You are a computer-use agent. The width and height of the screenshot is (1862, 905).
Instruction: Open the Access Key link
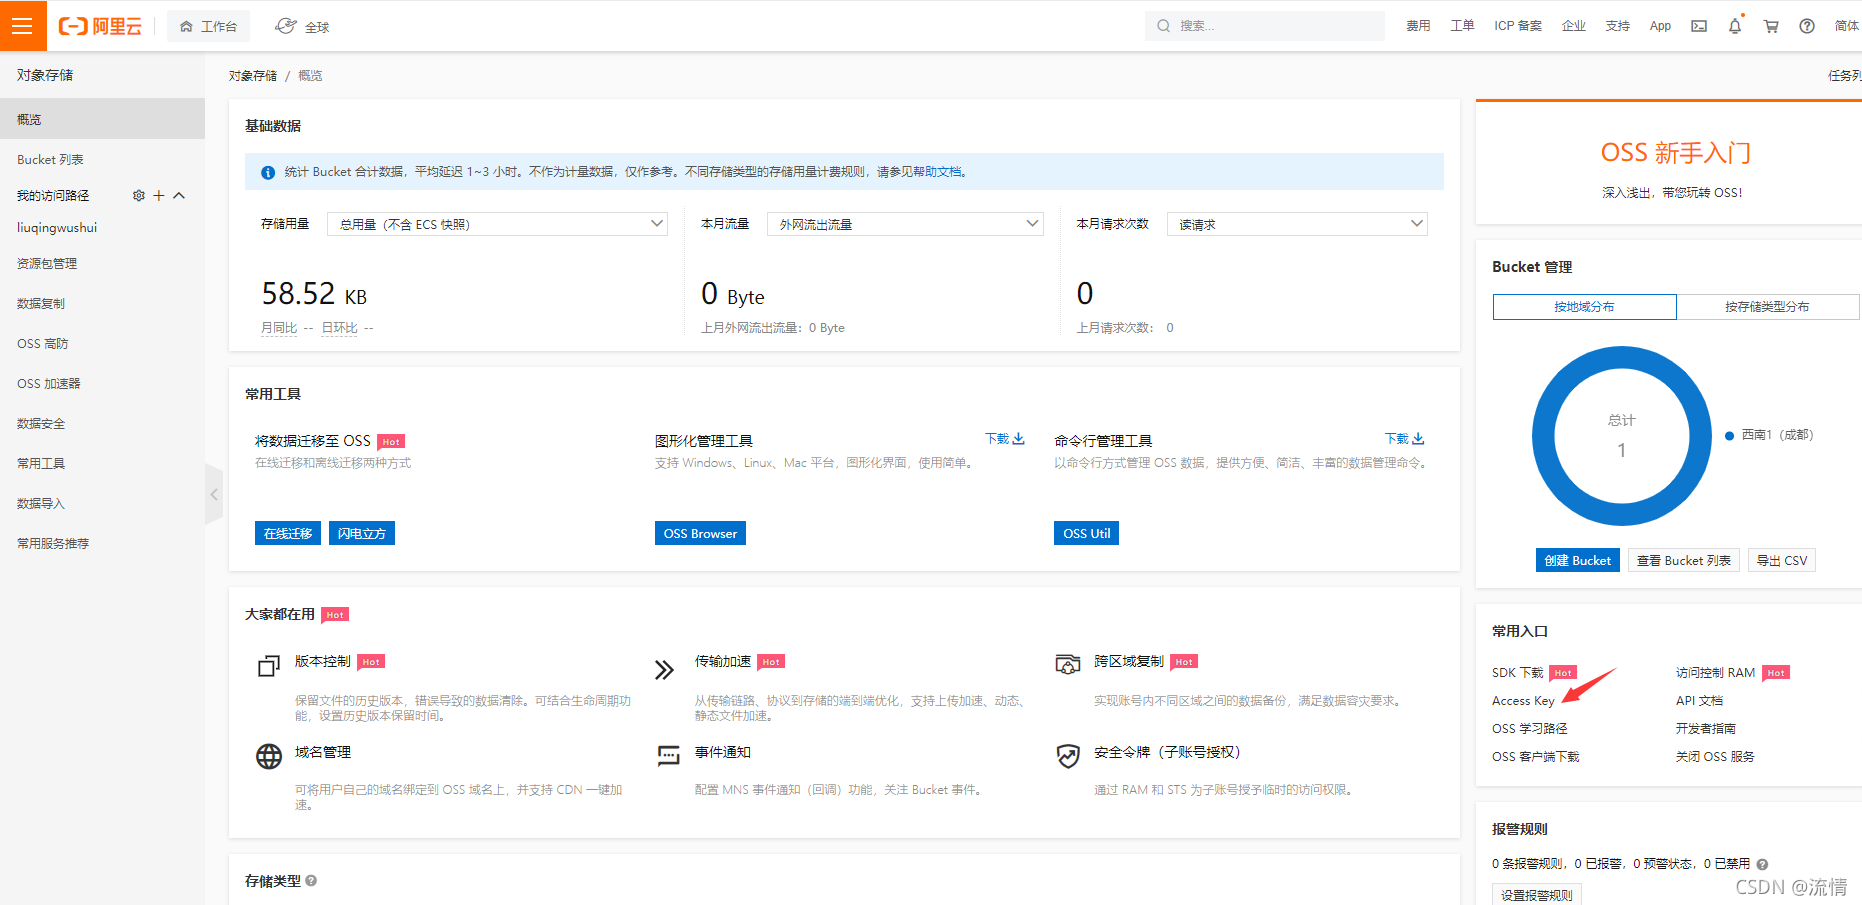[1523, 701]
